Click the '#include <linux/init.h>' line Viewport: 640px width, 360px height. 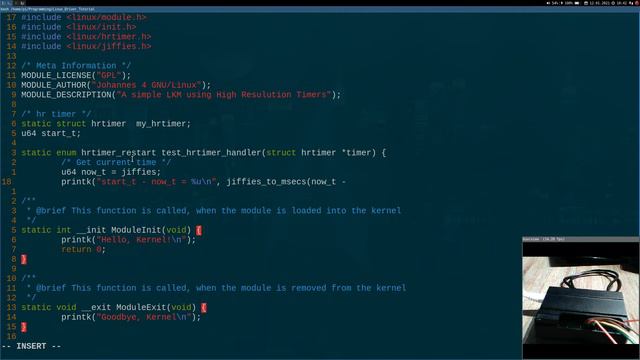tap(79, 27)
